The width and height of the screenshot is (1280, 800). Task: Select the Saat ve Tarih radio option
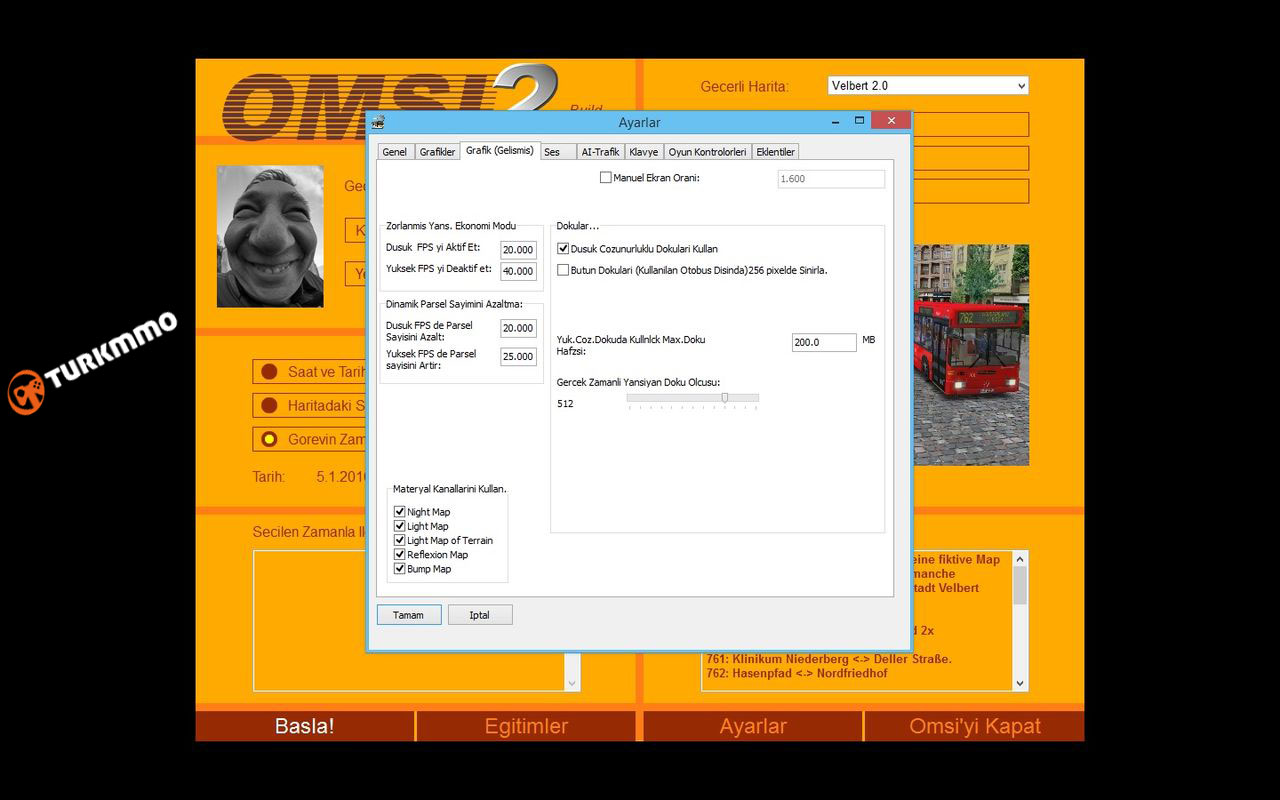coord(269,372)
